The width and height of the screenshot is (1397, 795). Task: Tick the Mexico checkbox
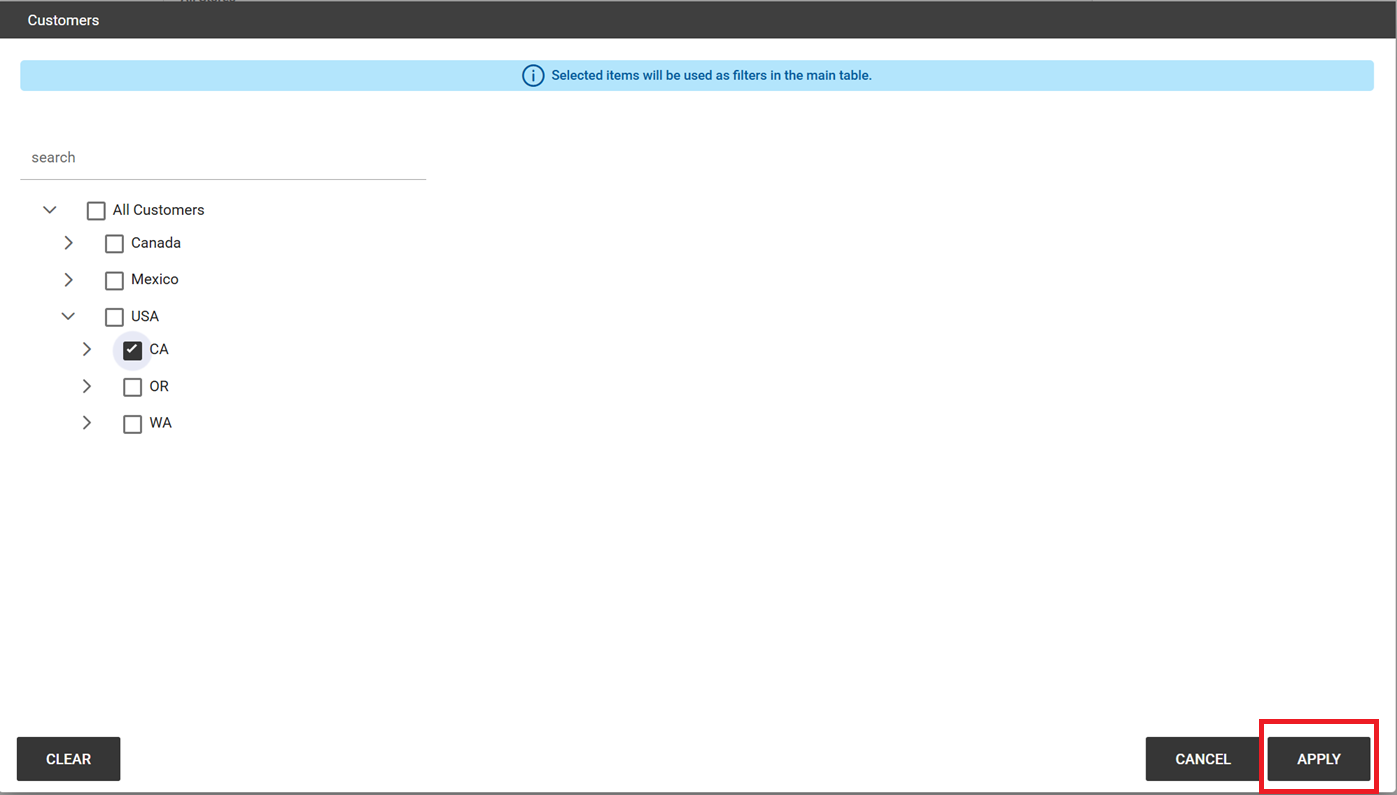[114, 281]
